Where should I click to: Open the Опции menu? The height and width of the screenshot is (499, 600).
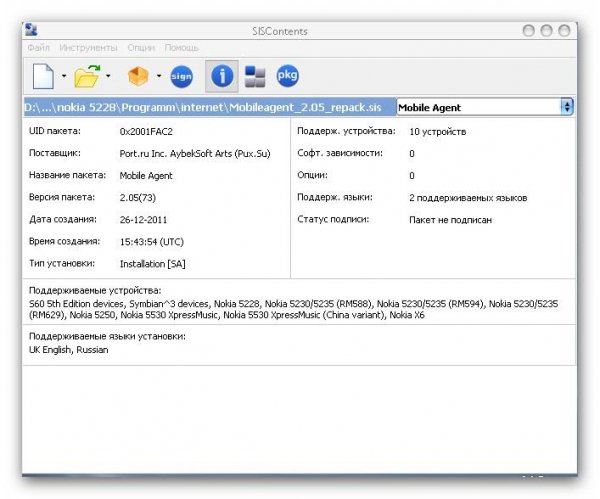pos(141,48)
